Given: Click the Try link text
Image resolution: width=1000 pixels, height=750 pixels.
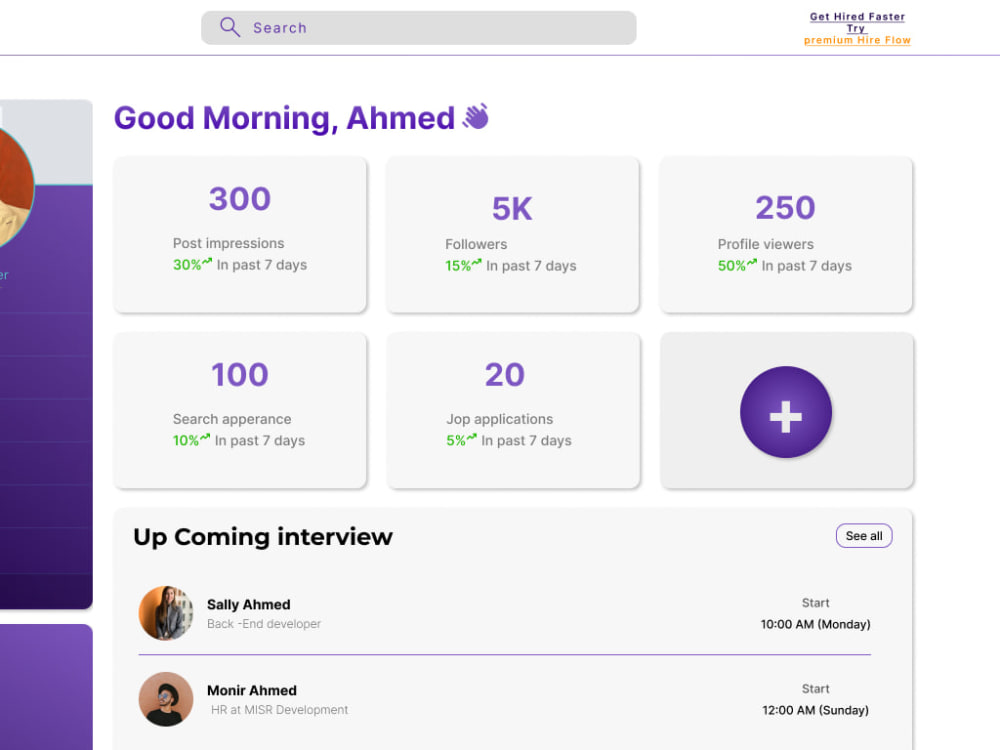Looking at the screenshot, I should tap(856, 28).
